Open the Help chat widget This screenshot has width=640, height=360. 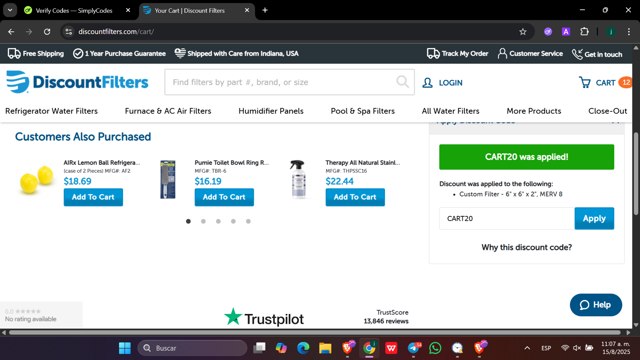pyautogui.click(x=596, y=305)
